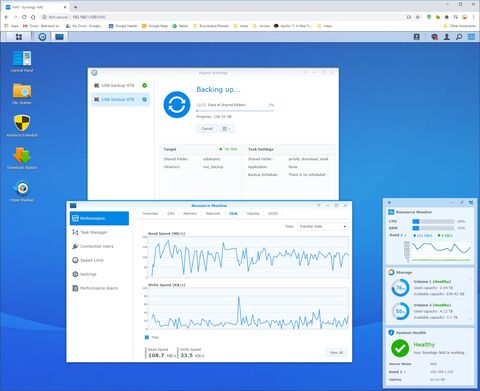
Task: Open the Type Transfer Rate dropdown
Action: pos(322,226)
